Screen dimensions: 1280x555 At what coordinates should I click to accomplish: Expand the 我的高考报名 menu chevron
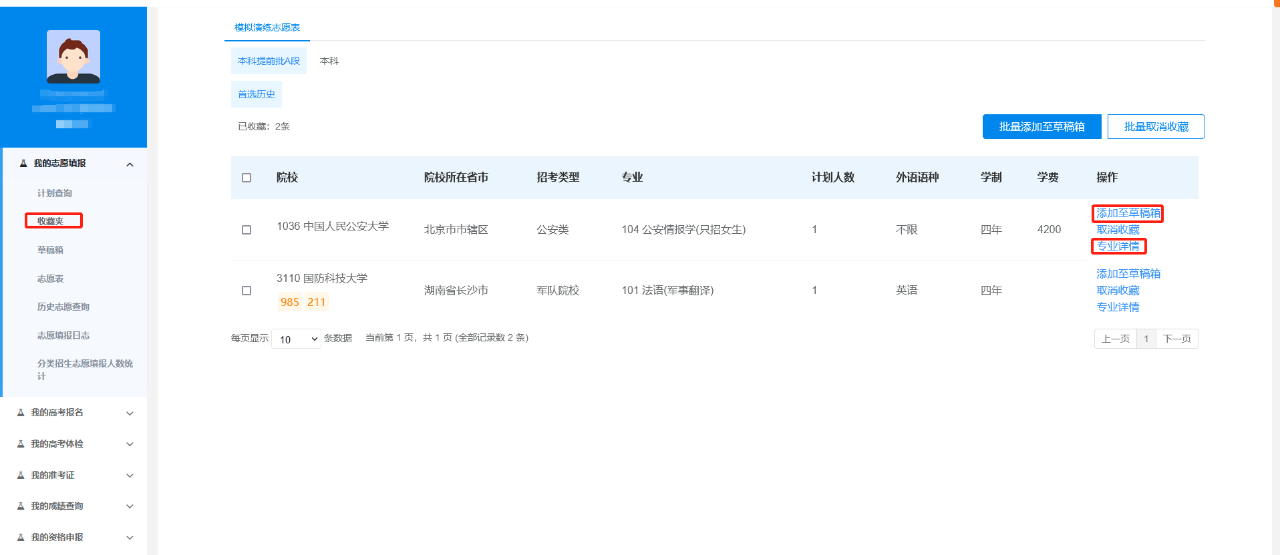[x=130, y=412]
